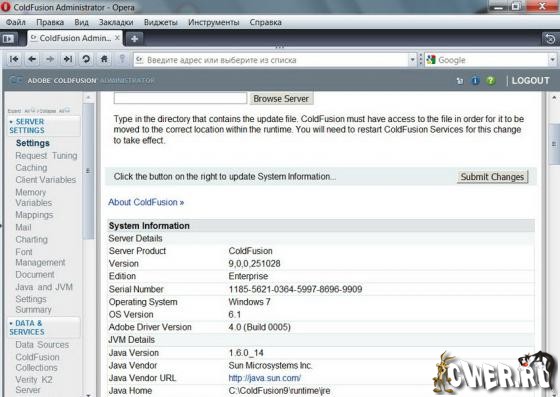This screenshot has width=560, height=397.
Task: Click the Fast Forward navigation button
Action: [x=68, y=59]
